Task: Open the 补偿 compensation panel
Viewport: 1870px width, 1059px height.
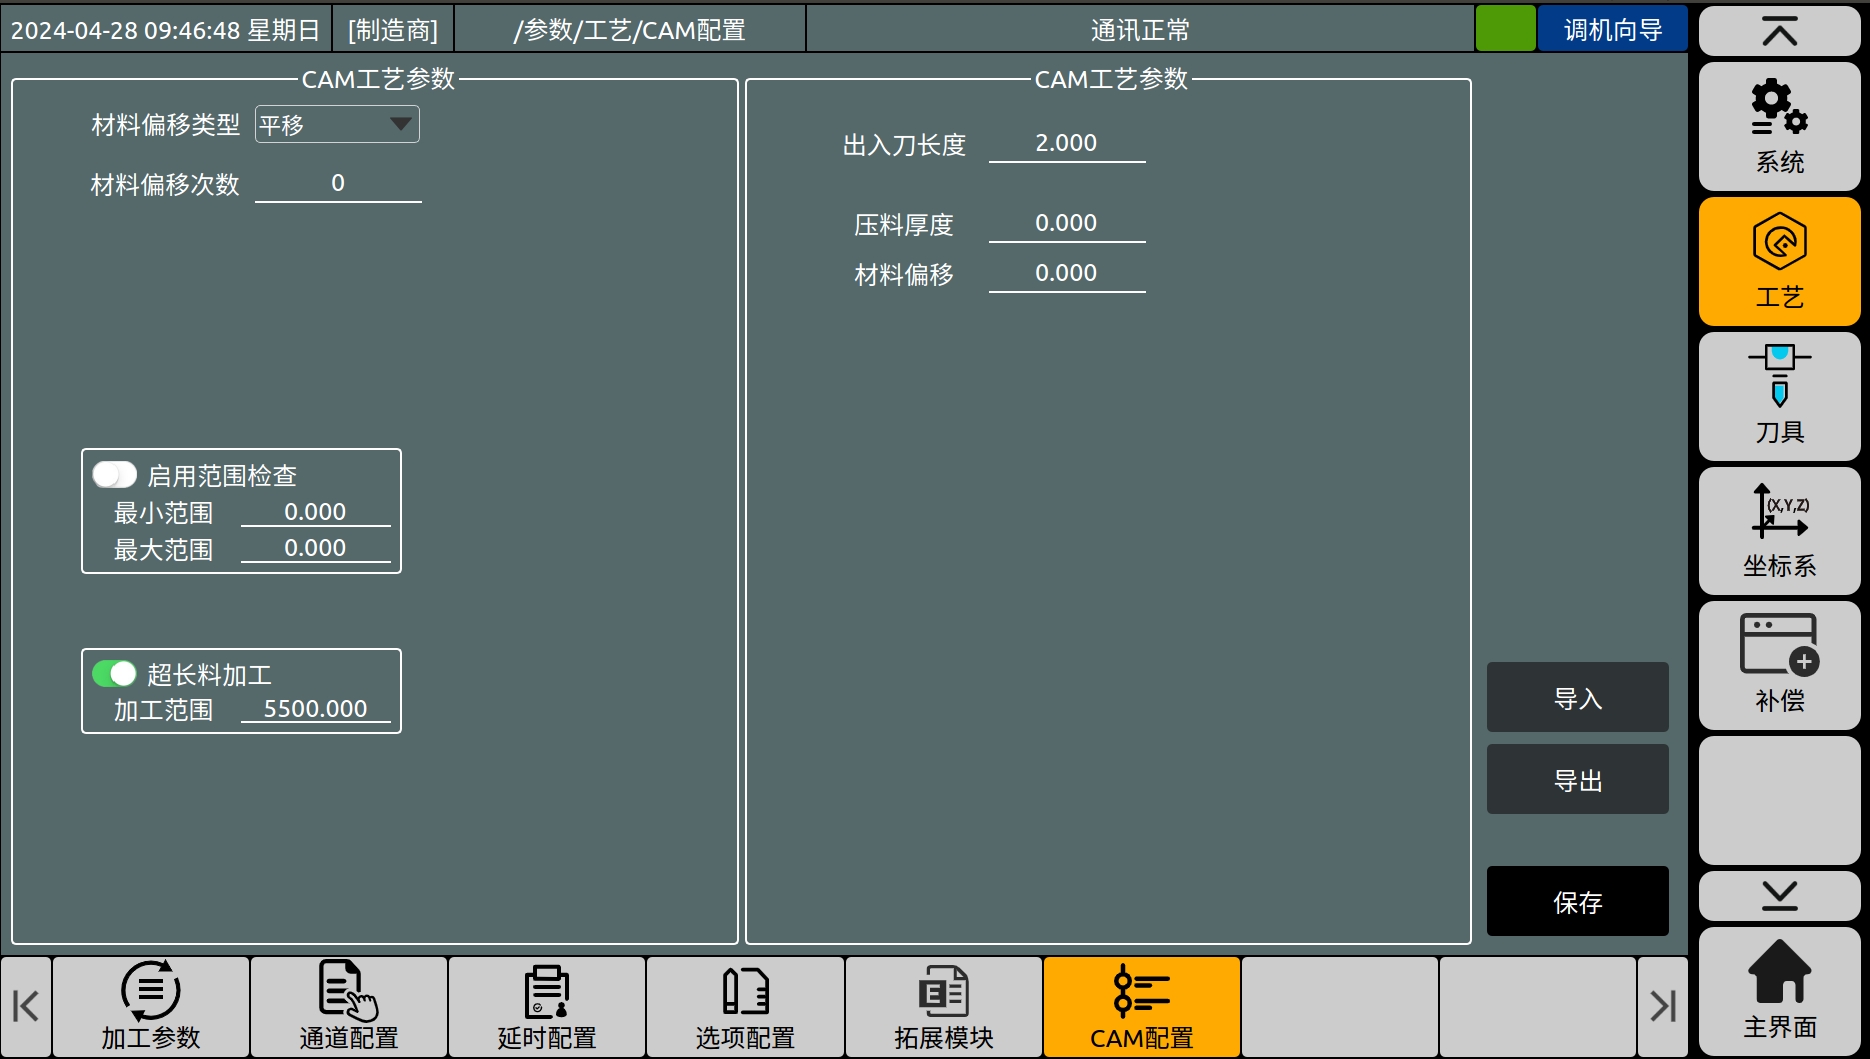Action: pyautogui.click(x=1779, y=665)
